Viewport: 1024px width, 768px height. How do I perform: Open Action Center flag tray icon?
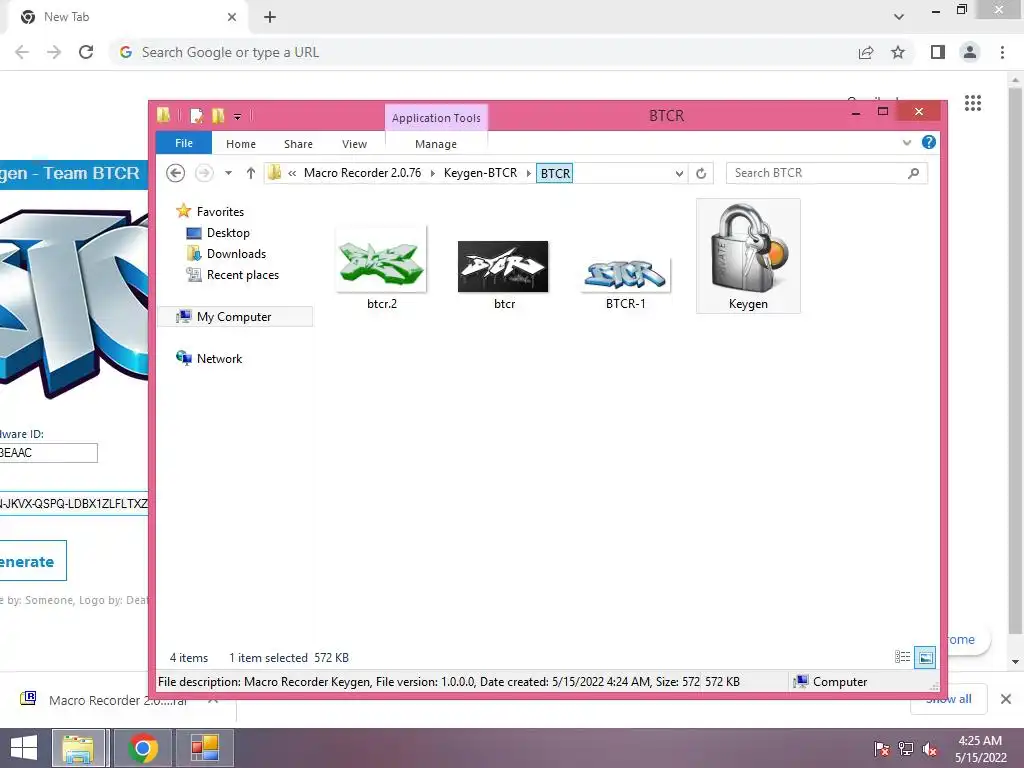882,749
